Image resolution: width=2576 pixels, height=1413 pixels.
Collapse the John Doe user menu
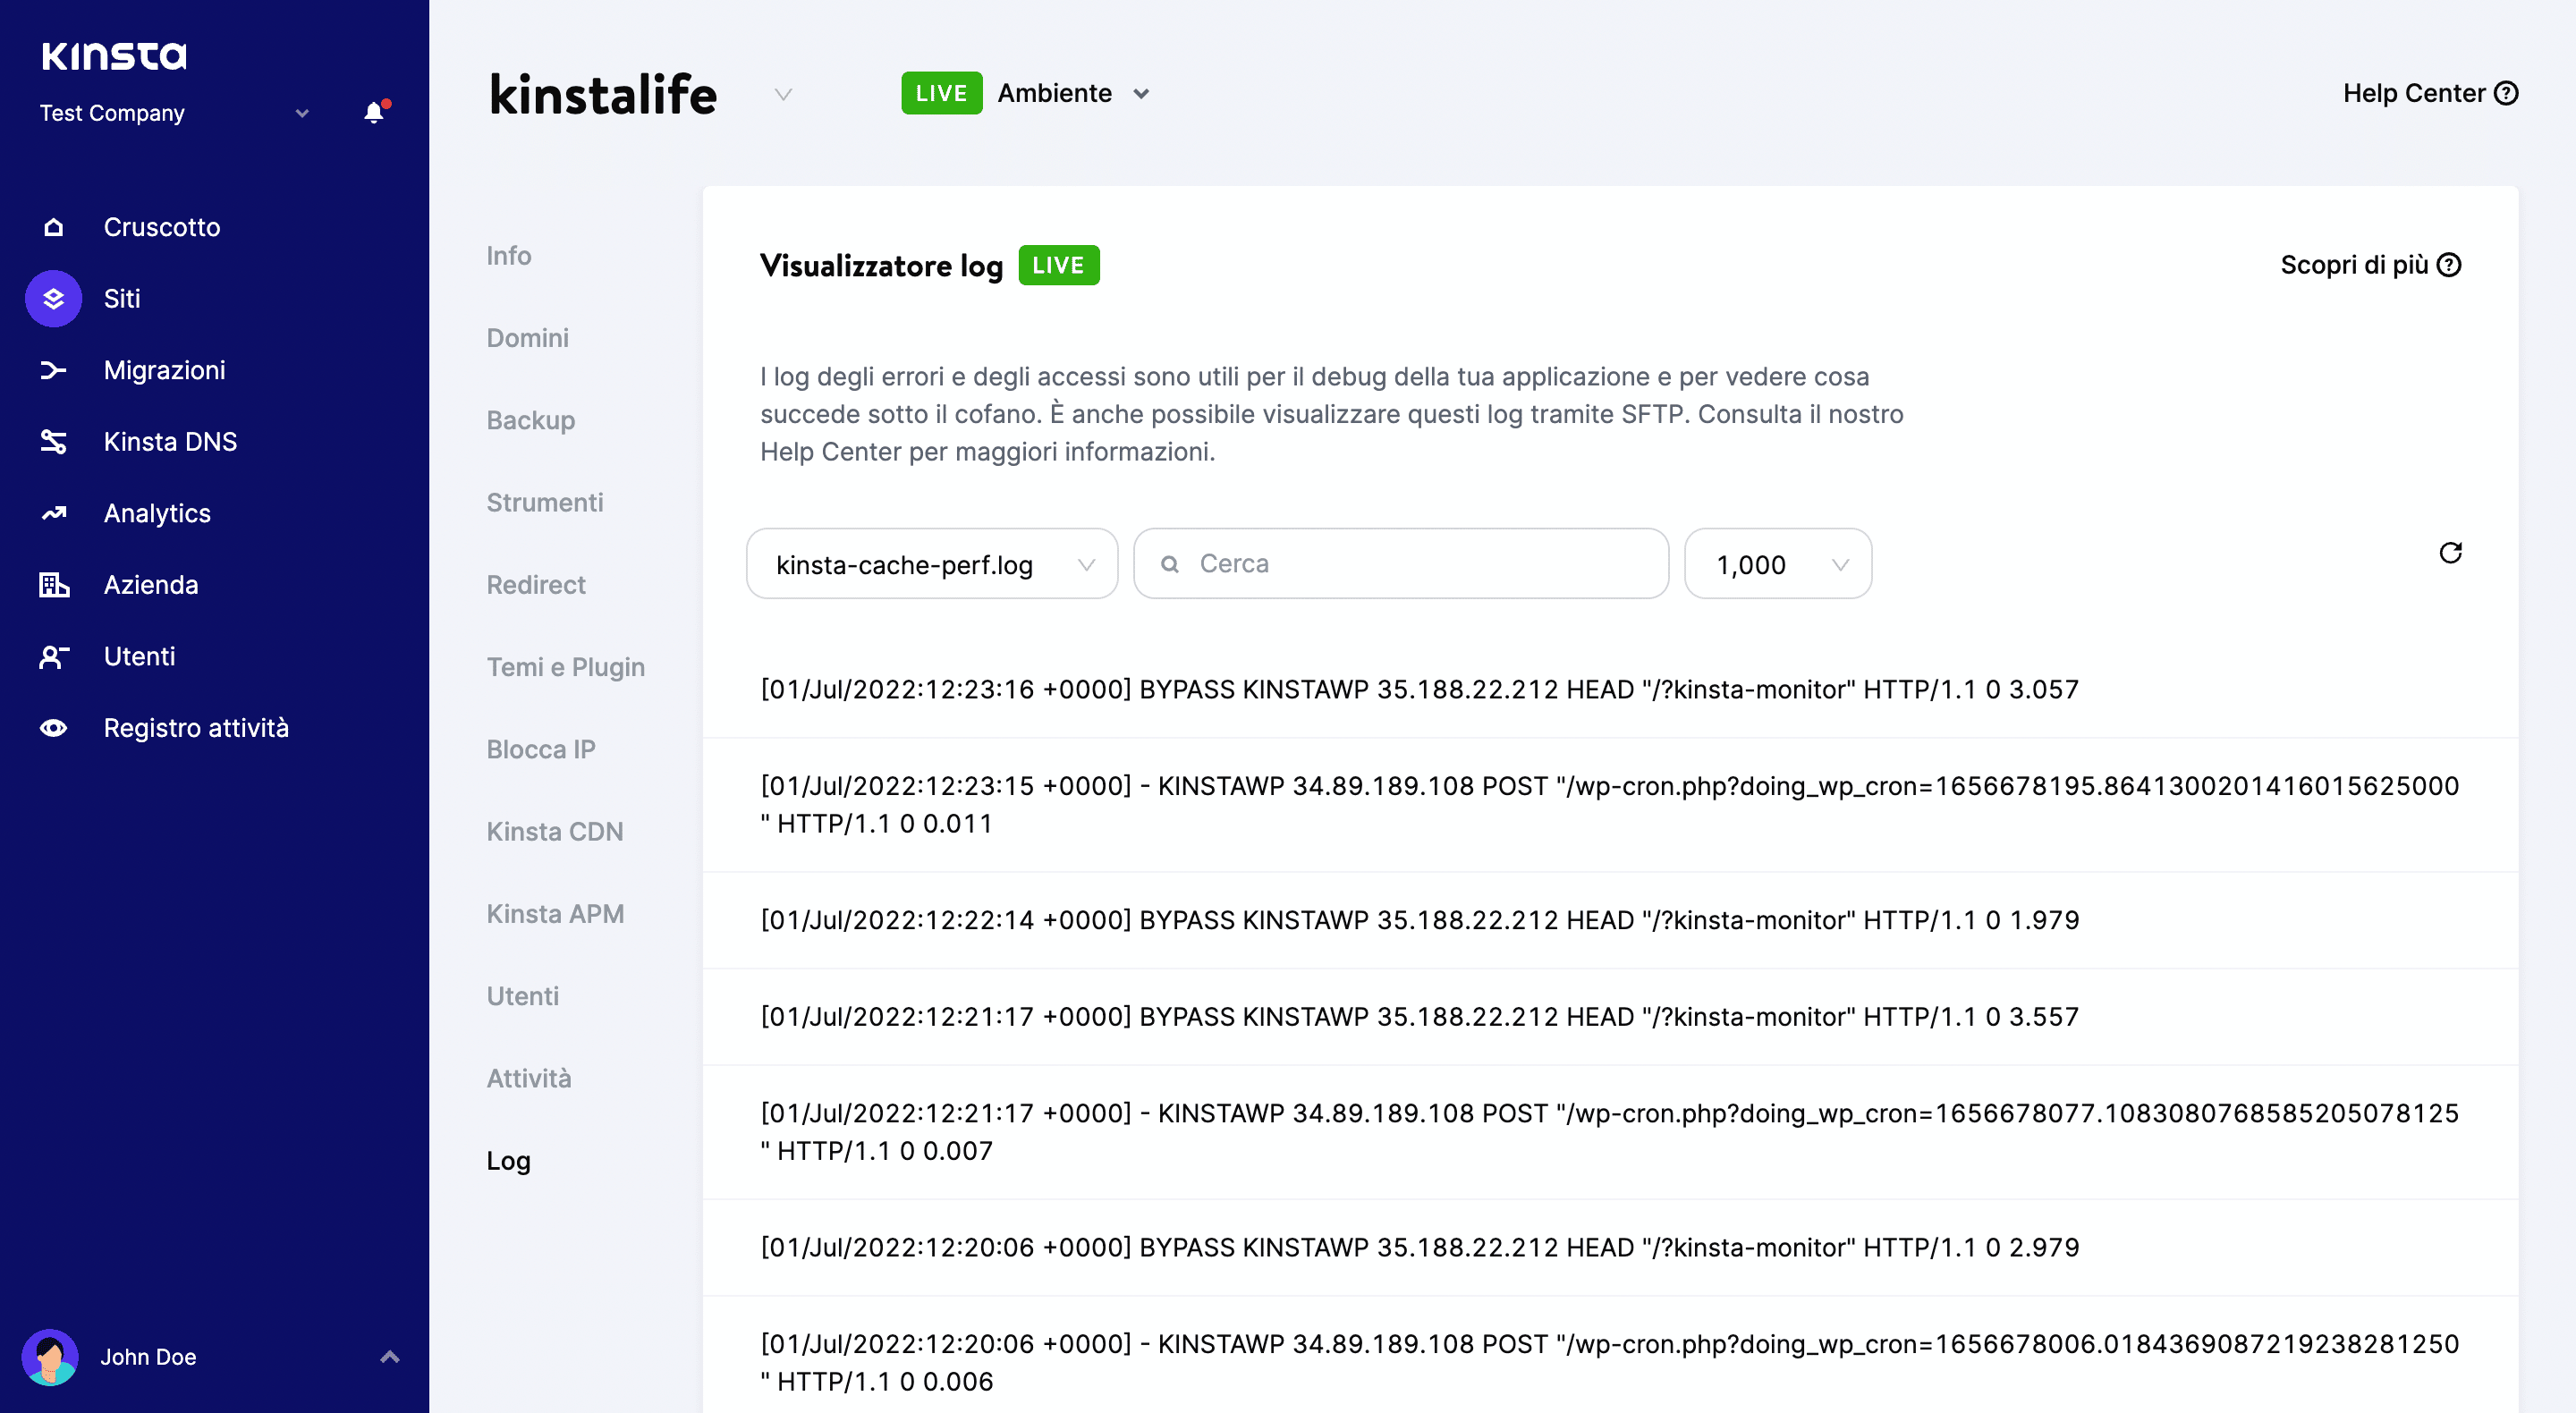pos(389,1356)
